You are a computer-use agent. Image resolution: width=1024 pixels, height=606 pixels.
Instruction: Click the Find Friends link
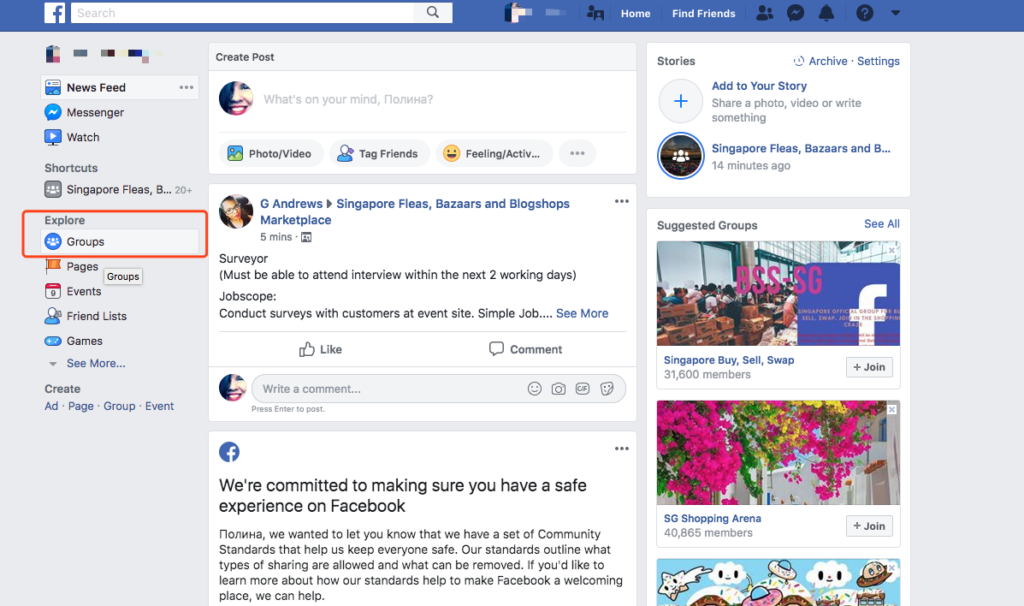coord(703,13)
